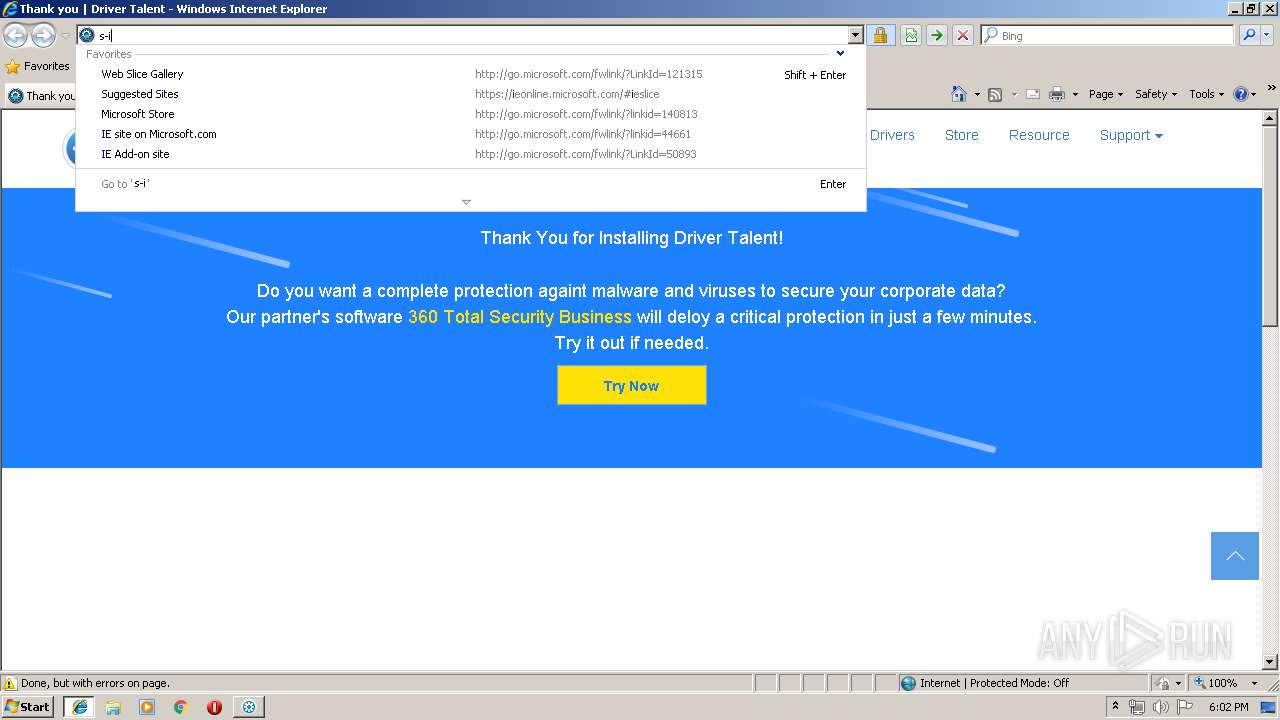Click the network tray icon
The image size is (1280, 720).
point(1137,707)
